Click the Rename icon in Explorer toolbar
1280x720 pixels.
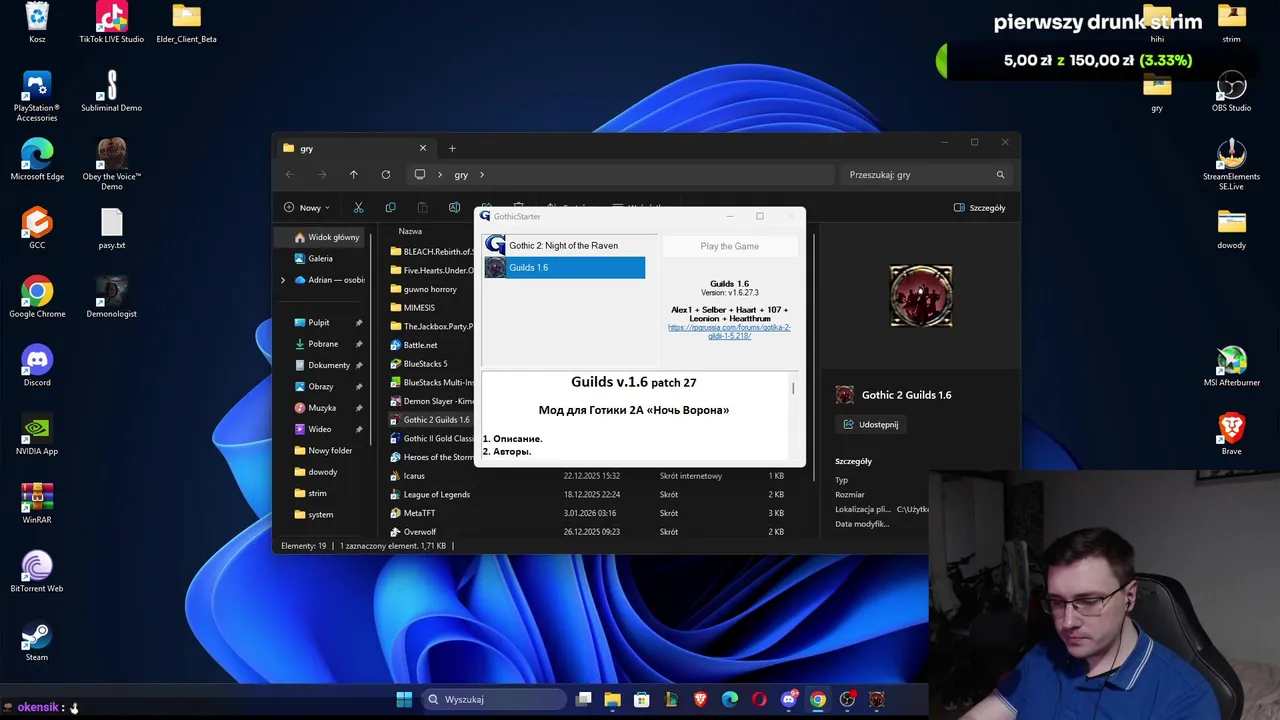[454, 207]
